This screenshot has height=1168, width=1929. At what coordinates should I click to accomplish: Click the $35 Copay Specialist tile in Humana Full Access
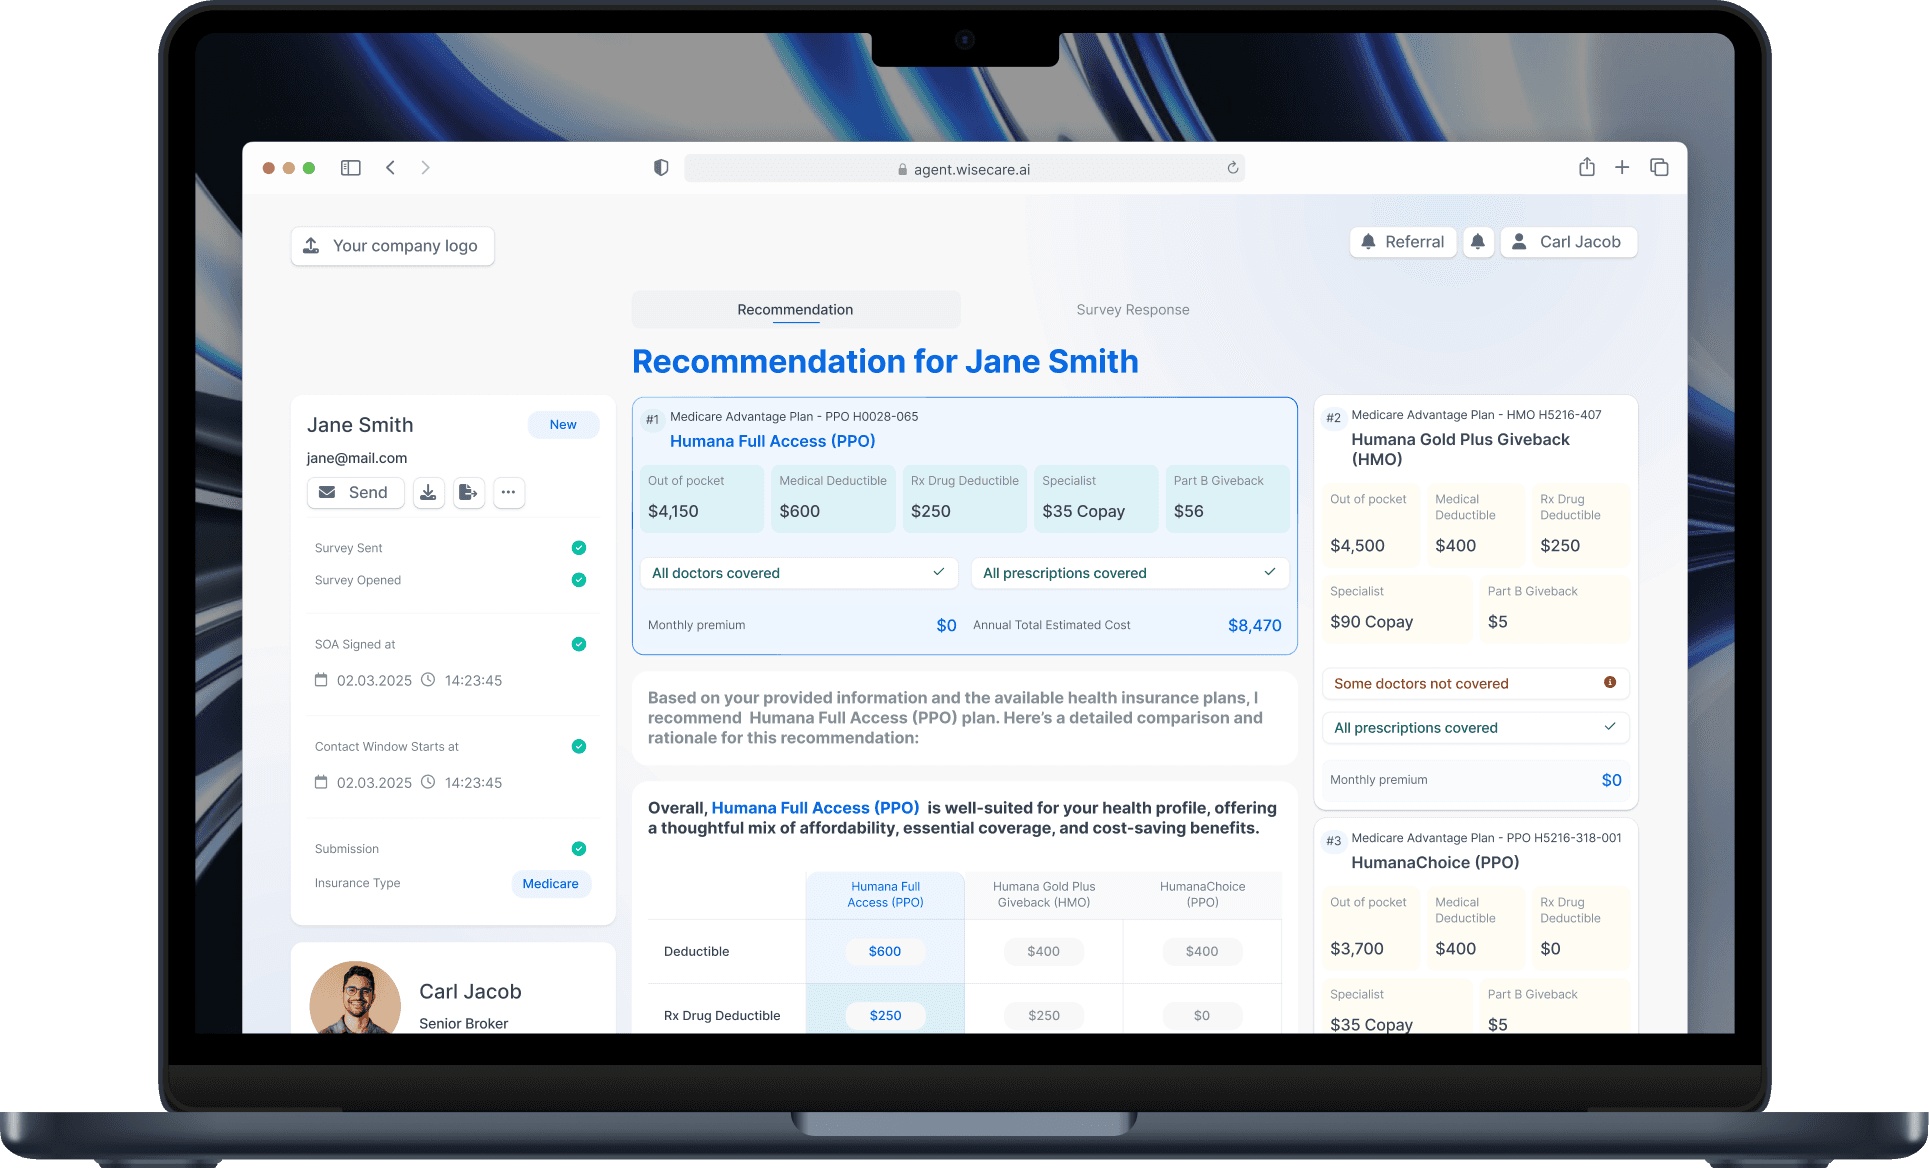click(x=1096, y=499)
